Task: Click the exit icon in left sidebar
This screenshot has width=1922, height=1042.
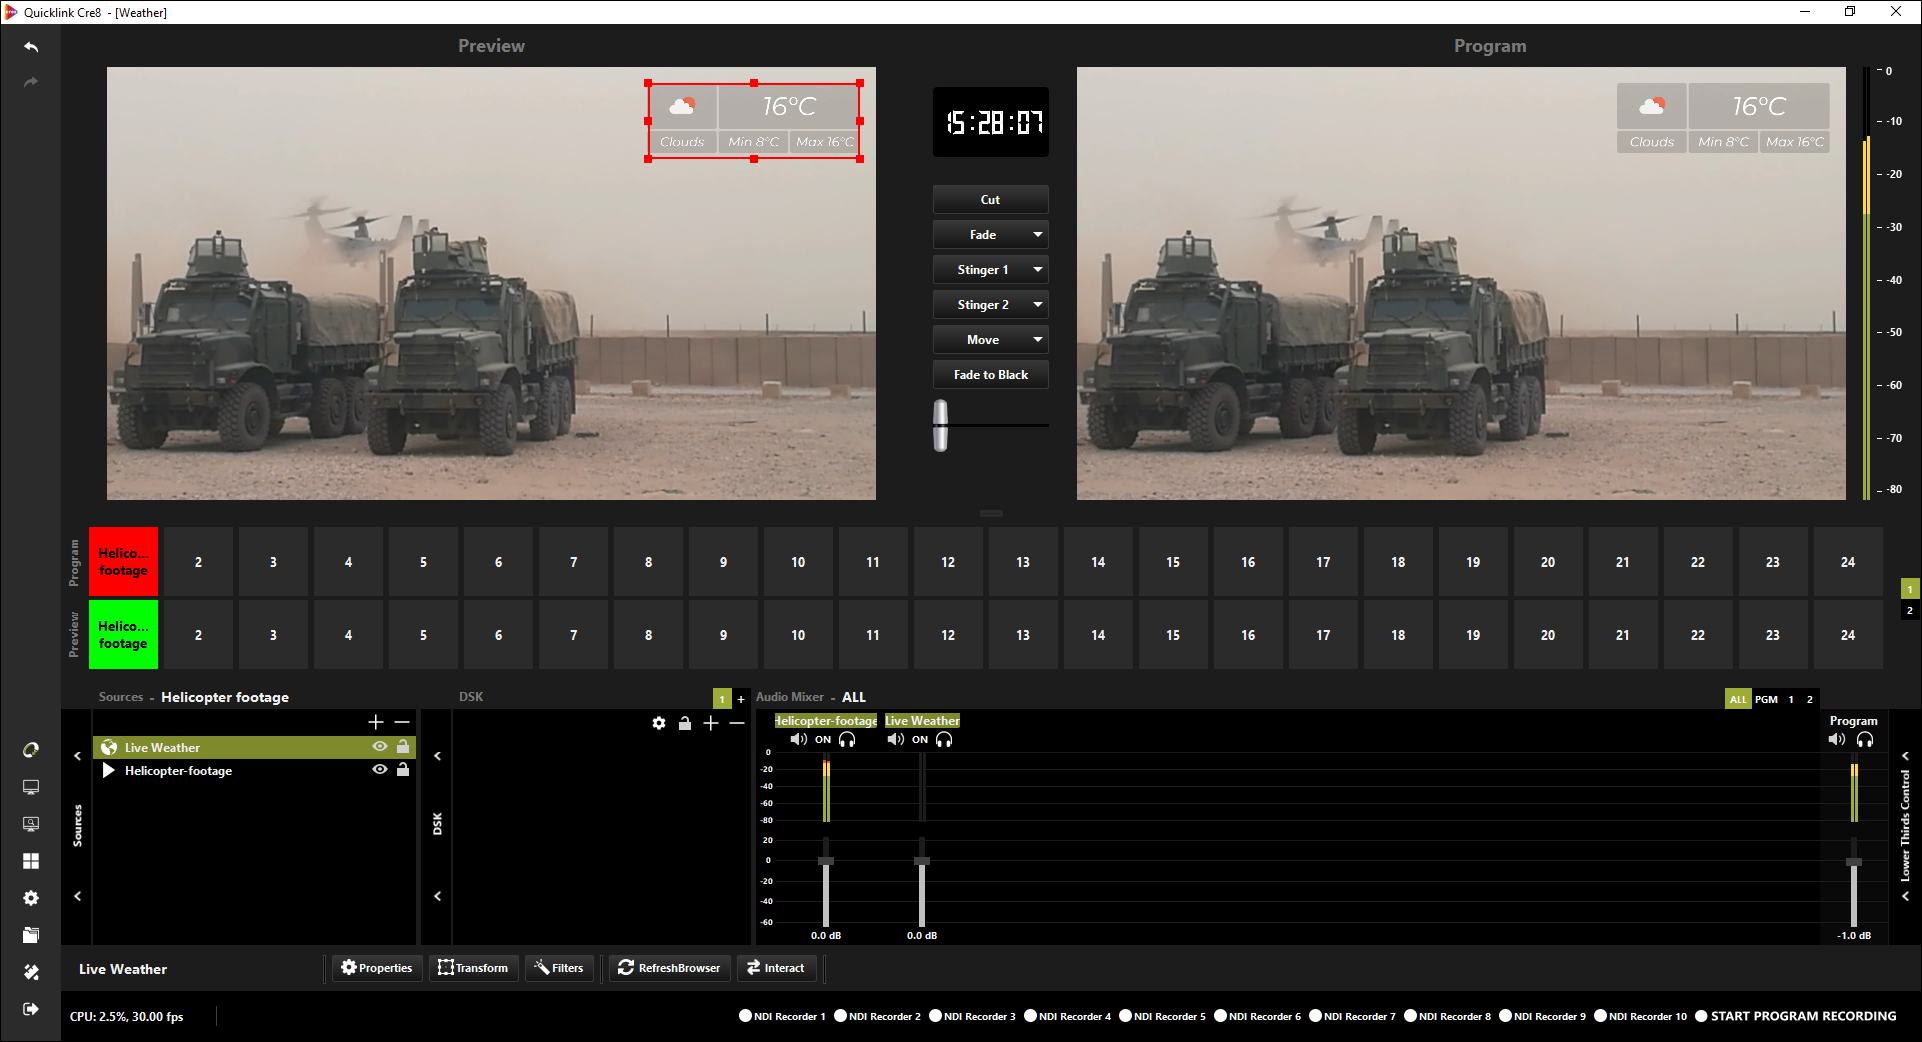Action: [x=31, y=1009]
